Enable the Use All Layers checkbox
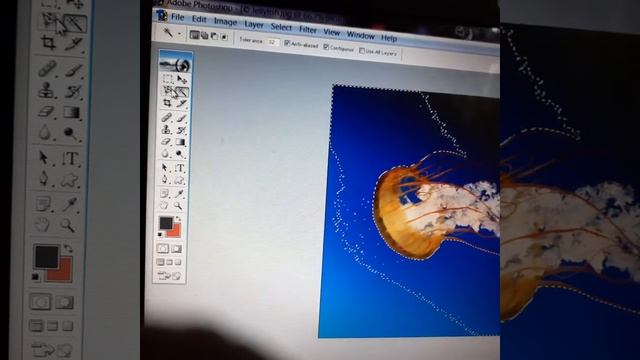The image size is (640, 360). [x=362, y=51]
